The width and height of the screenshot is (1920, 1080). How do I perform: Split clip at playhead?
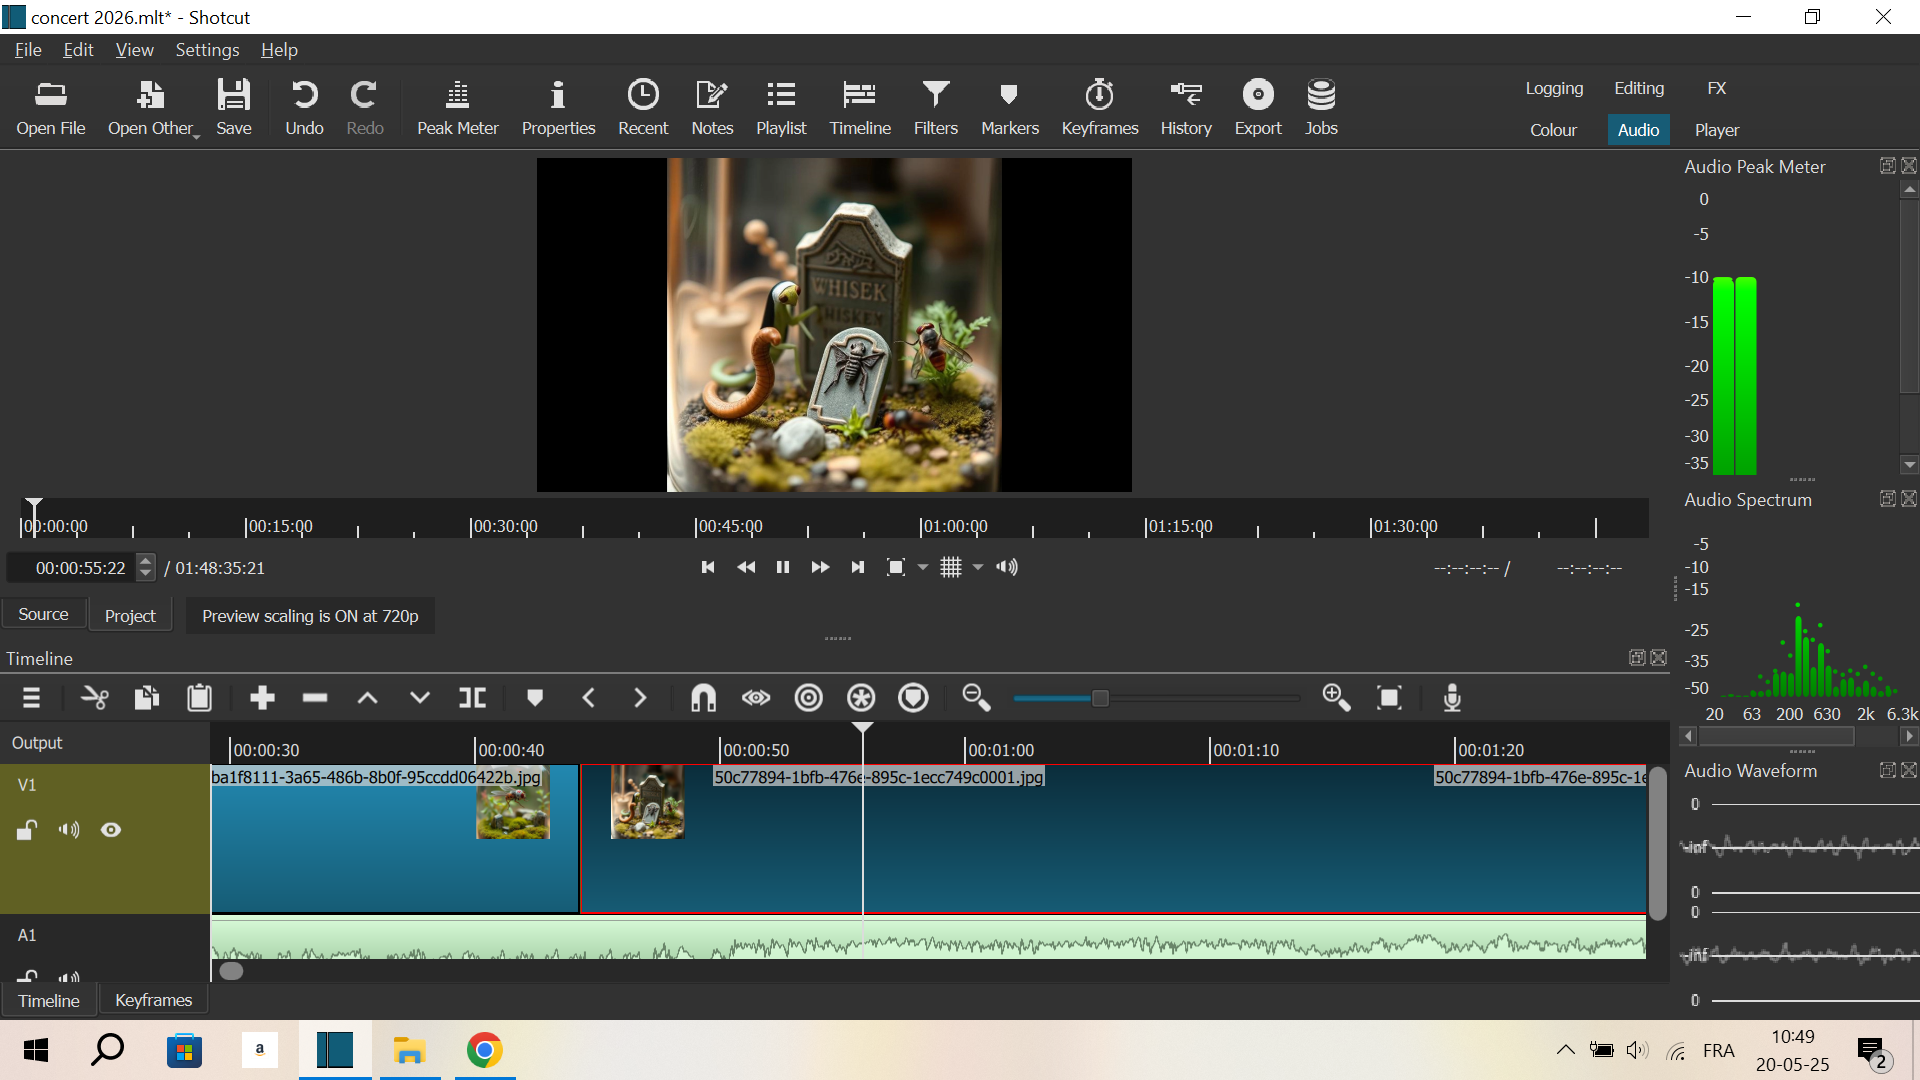tap(472, 698)
